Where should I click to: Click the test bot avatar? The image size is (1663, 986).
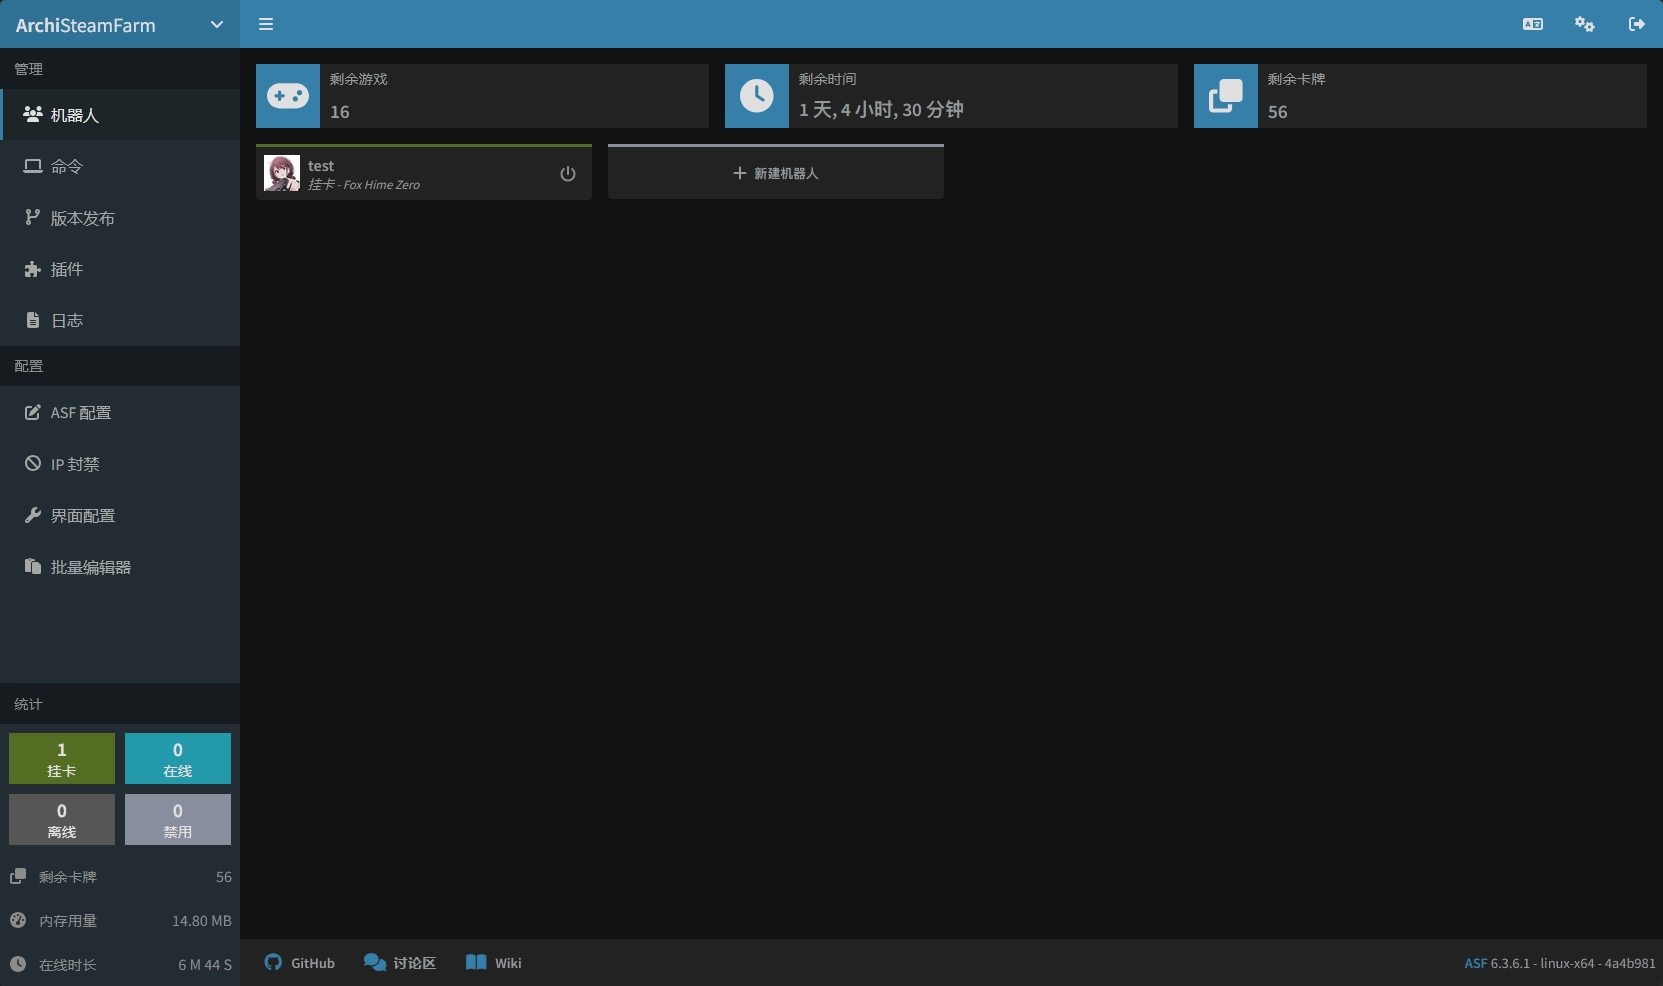[x=282, y=173]
